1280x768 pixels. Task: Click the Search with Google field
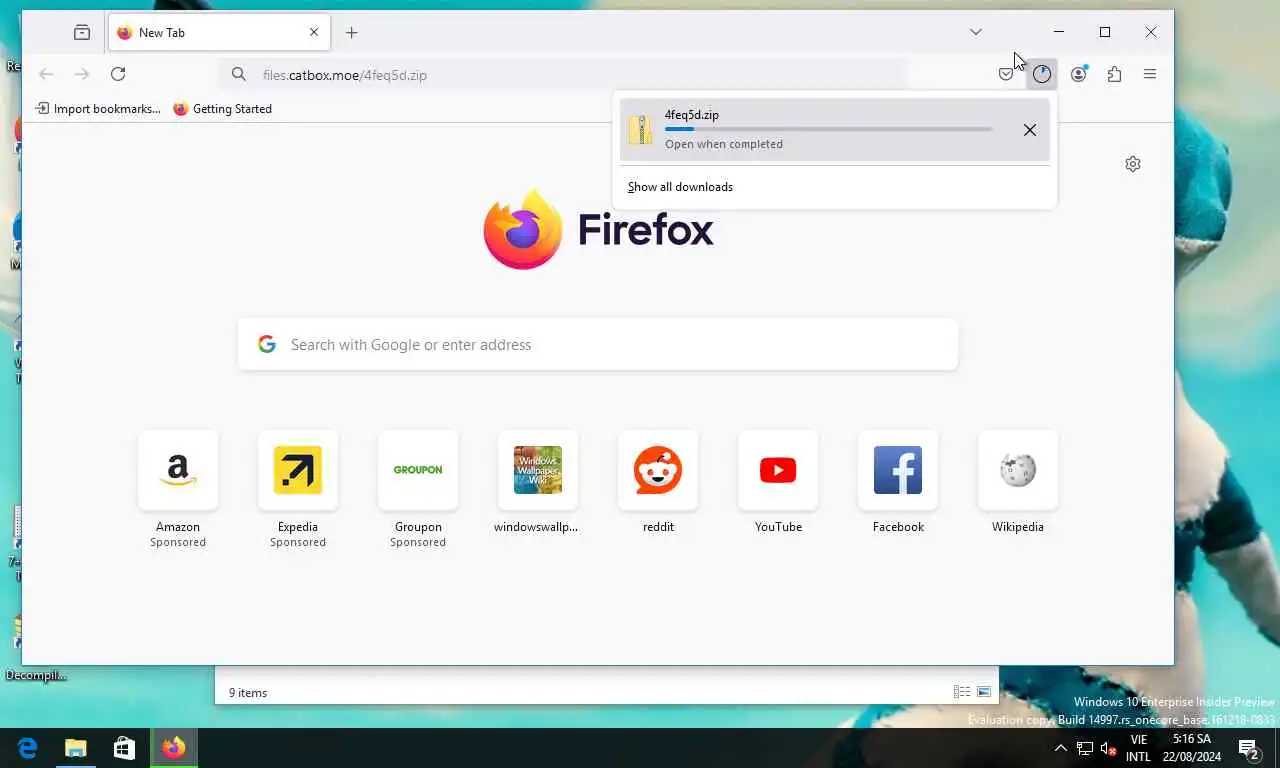click(x=598, y=344)
